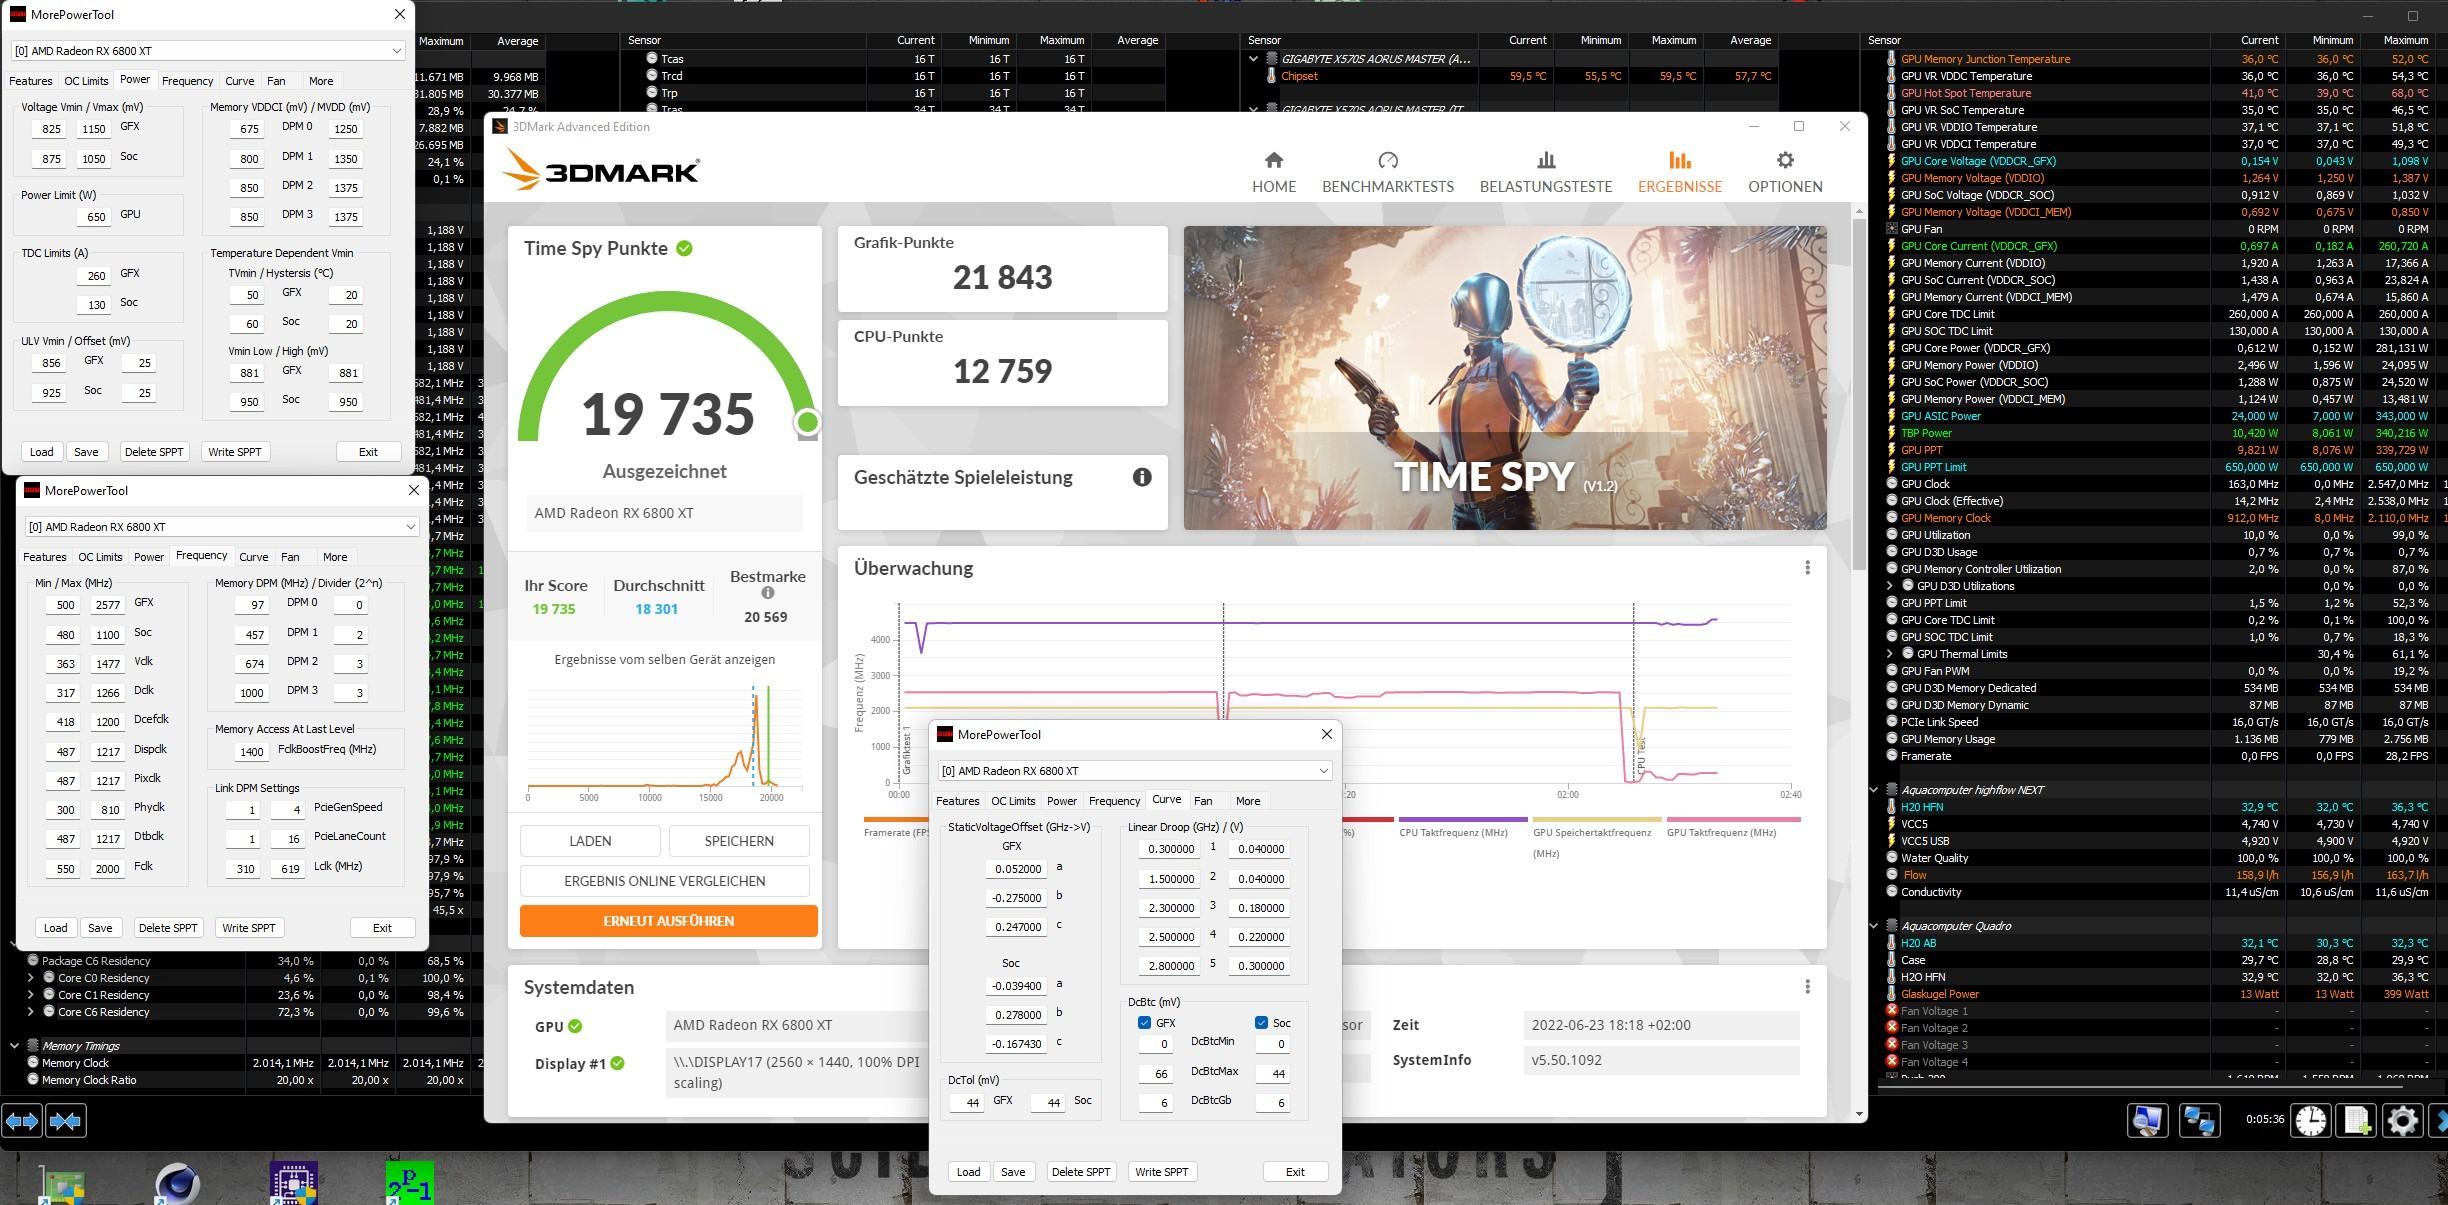The width and height of the screenshot is (2448, 1205).
Task: Collapse Aquacomputer highflow NEXT group
Action: click(x=1874, y=790)
